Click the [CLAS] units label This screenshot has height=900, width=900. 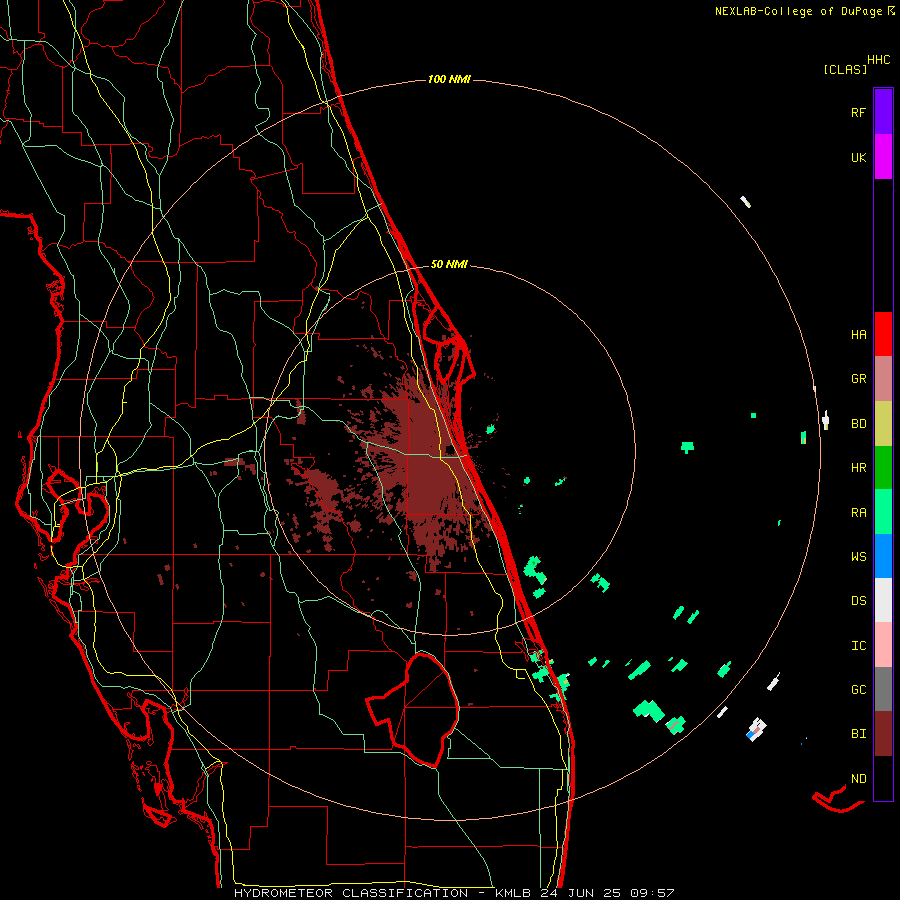pos(845,69)
